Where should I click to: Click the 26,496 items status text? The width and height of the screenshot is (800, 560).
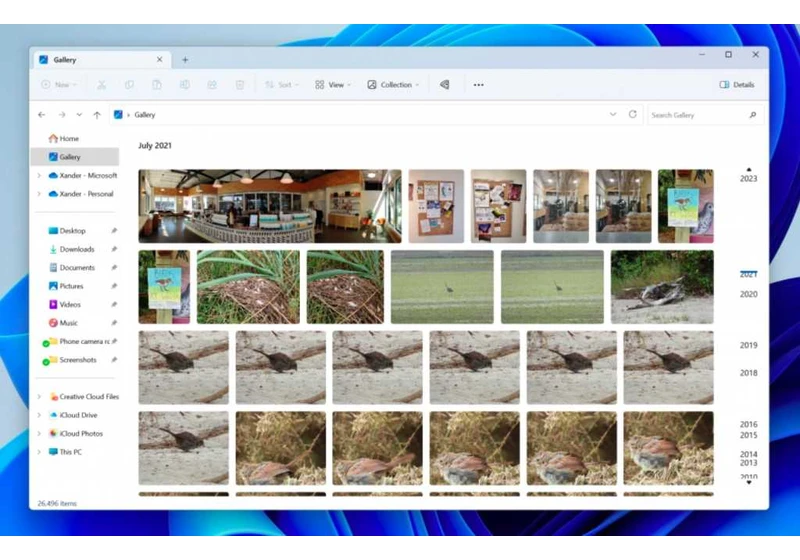[57, 503]
